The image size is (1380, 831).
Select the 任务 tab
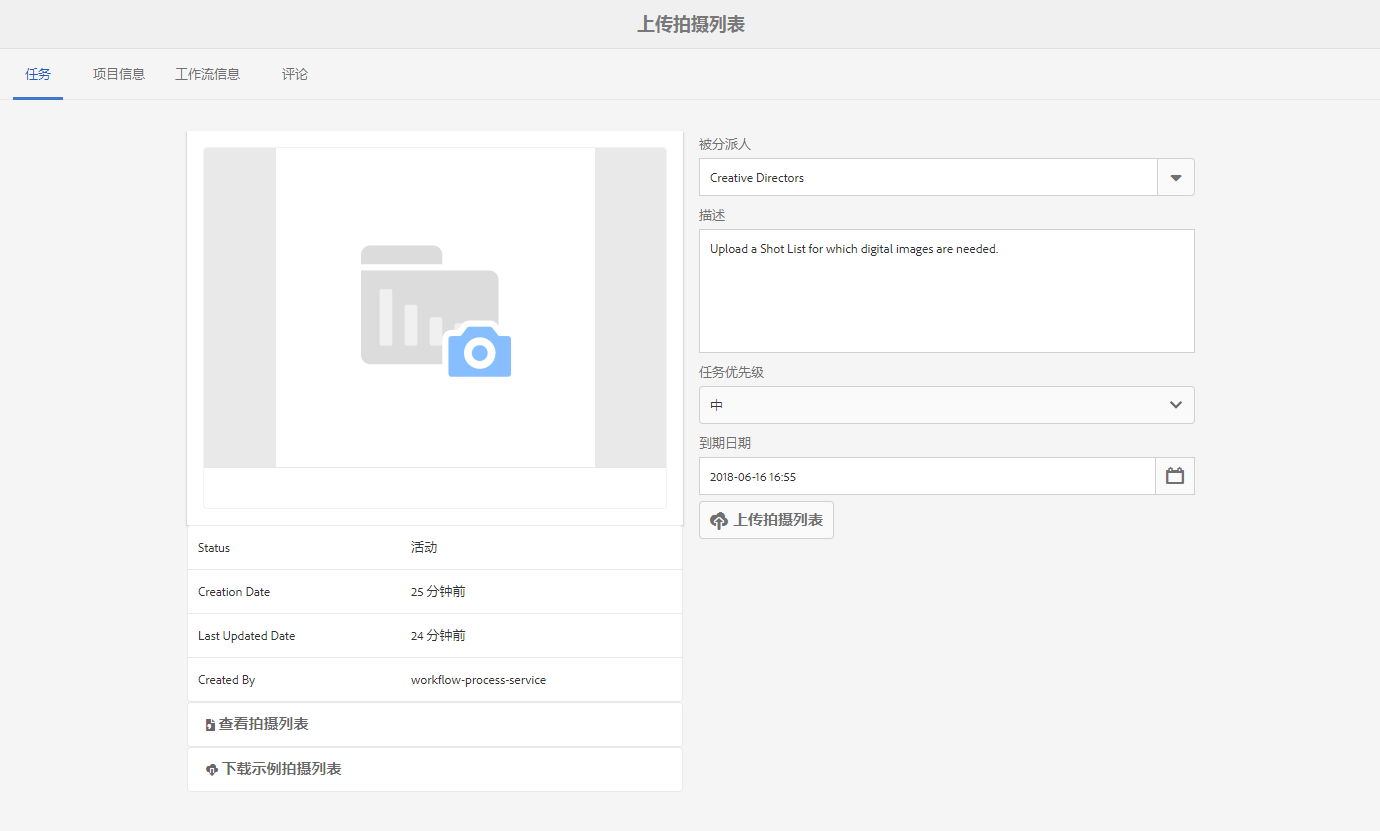[x=38, y=74]
